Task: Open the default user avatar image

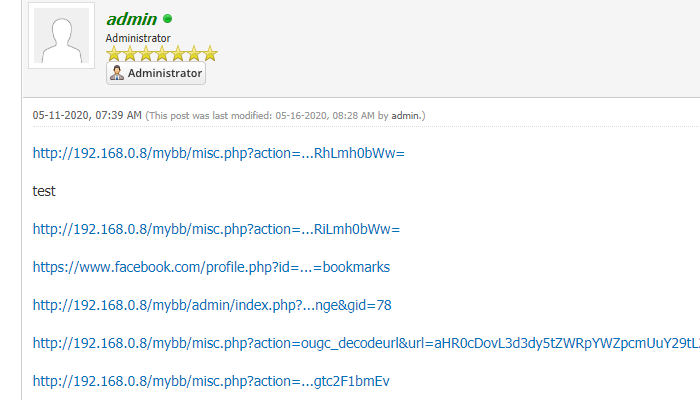Action: point(62,36)
